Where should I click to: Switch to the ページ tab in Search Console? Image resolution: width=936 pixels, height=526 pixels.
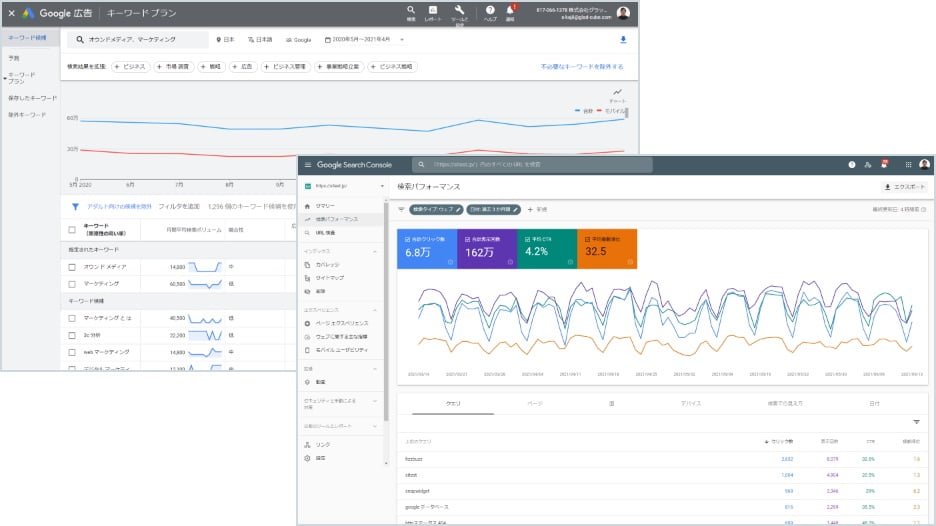(535, 404)
